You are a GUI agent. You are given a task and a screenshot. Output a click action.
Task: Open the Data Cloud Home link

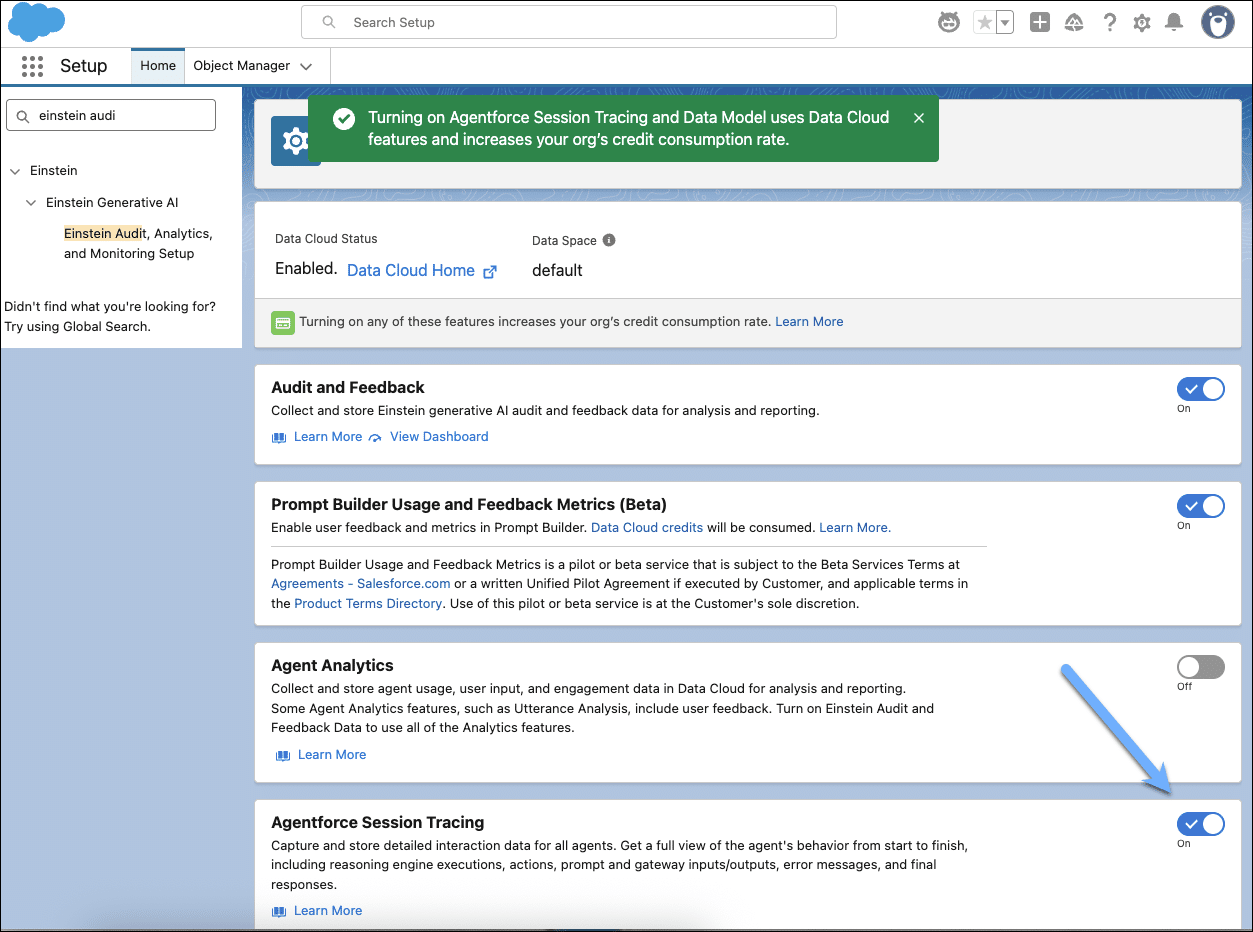[411, 270]
